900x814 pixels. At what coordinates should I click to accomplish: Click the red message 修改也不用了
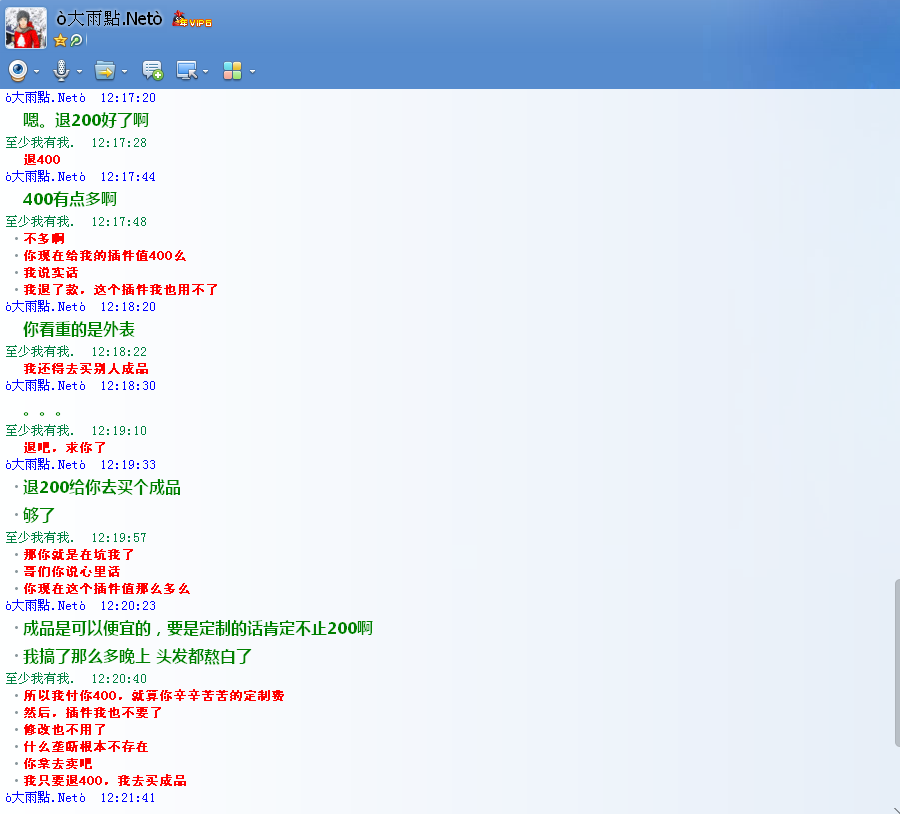(65, 730)
